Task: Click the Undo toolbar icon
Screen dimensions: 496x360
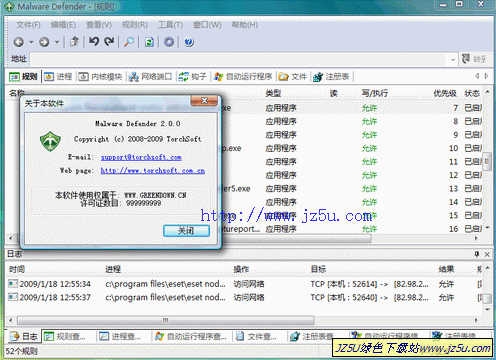Action: [94, 42]
